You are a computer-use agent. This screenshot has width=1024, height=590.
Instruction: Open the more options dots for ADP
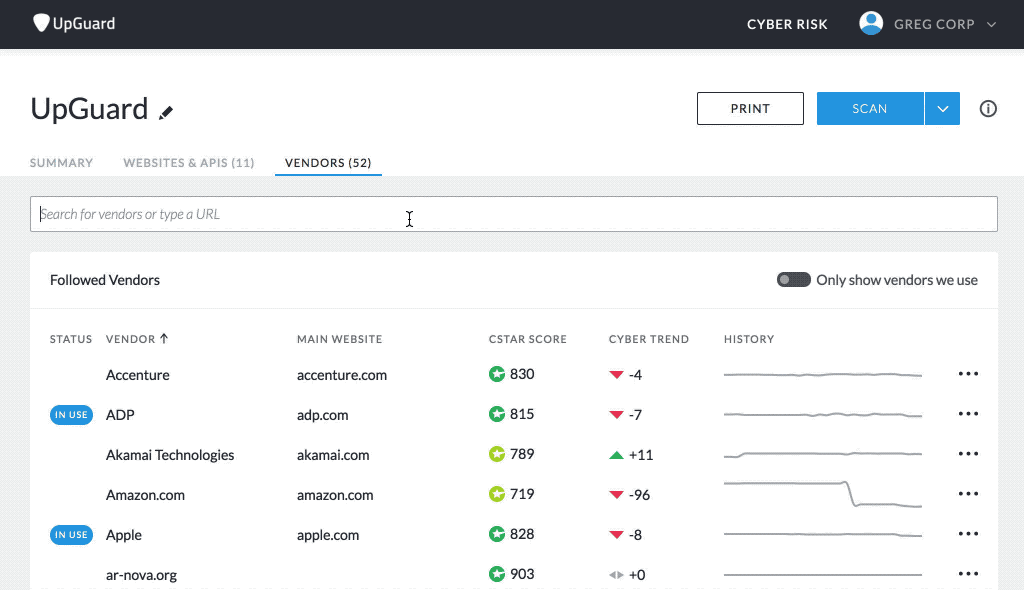click(x=968, y=414)
